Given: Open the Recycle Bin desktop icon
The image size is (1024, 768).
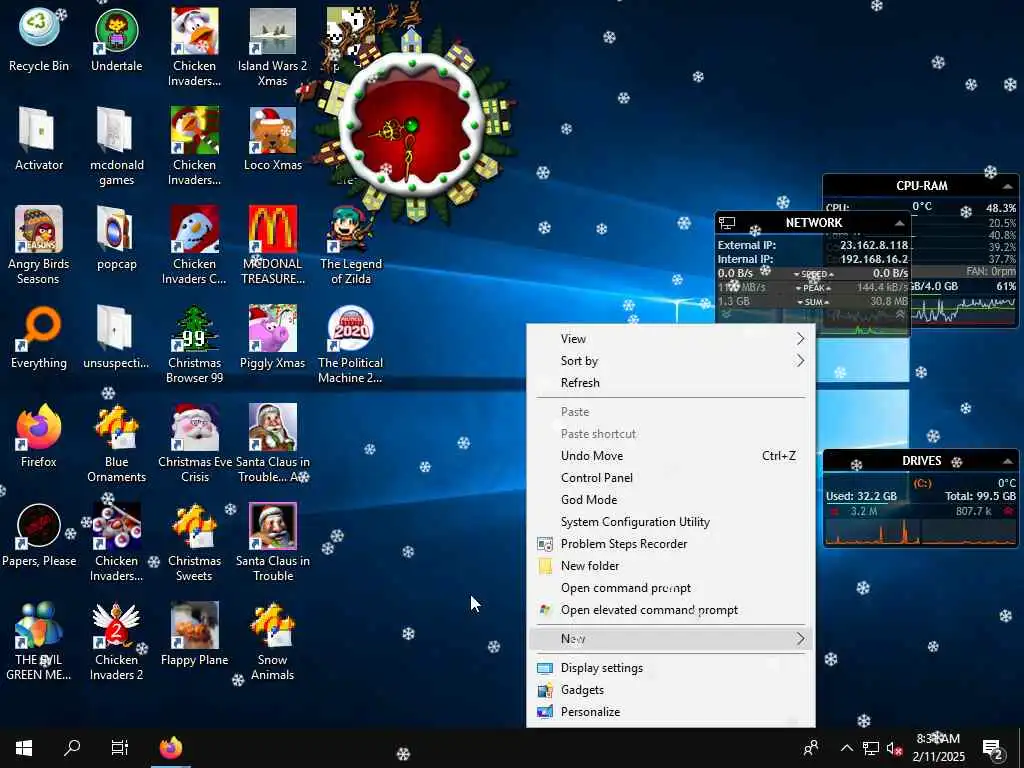Looking at the screenshot, I should [39, 40].
